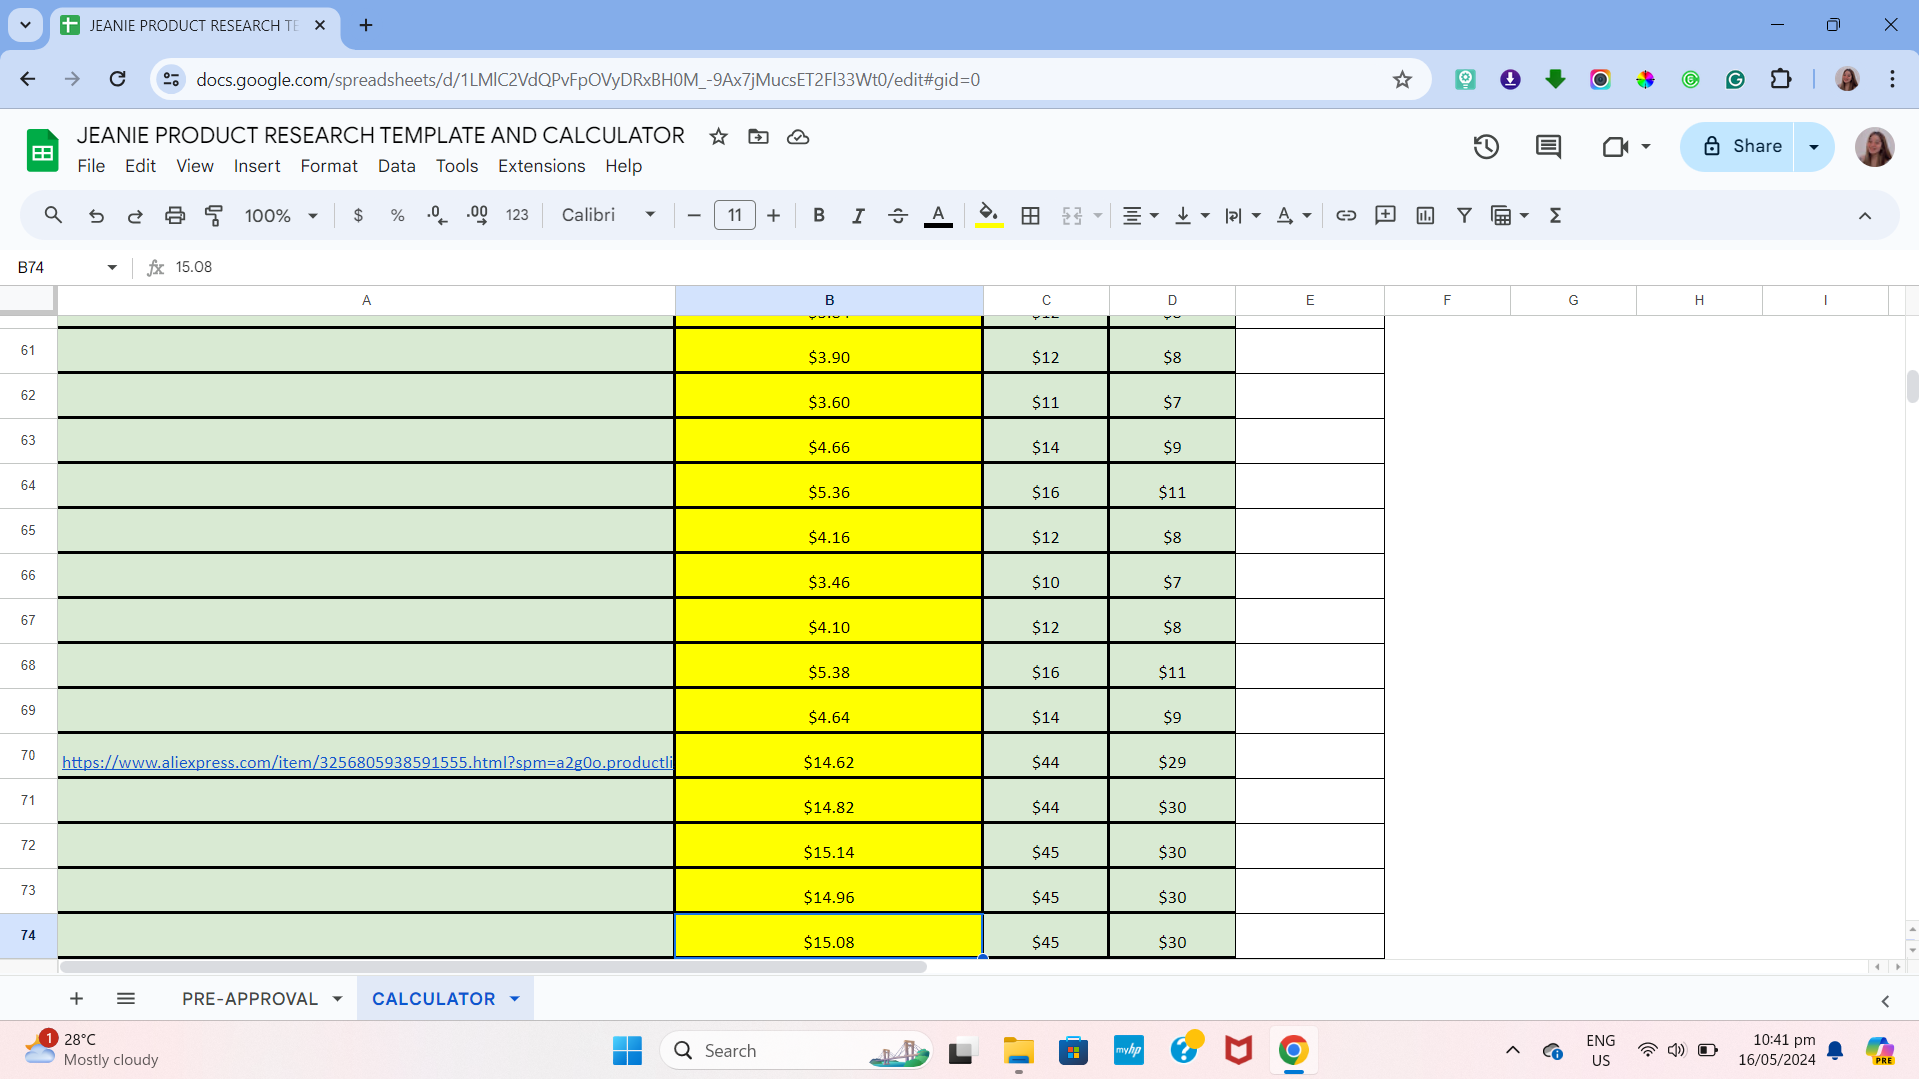Open the zoom level dropdown

coord(281,215)
